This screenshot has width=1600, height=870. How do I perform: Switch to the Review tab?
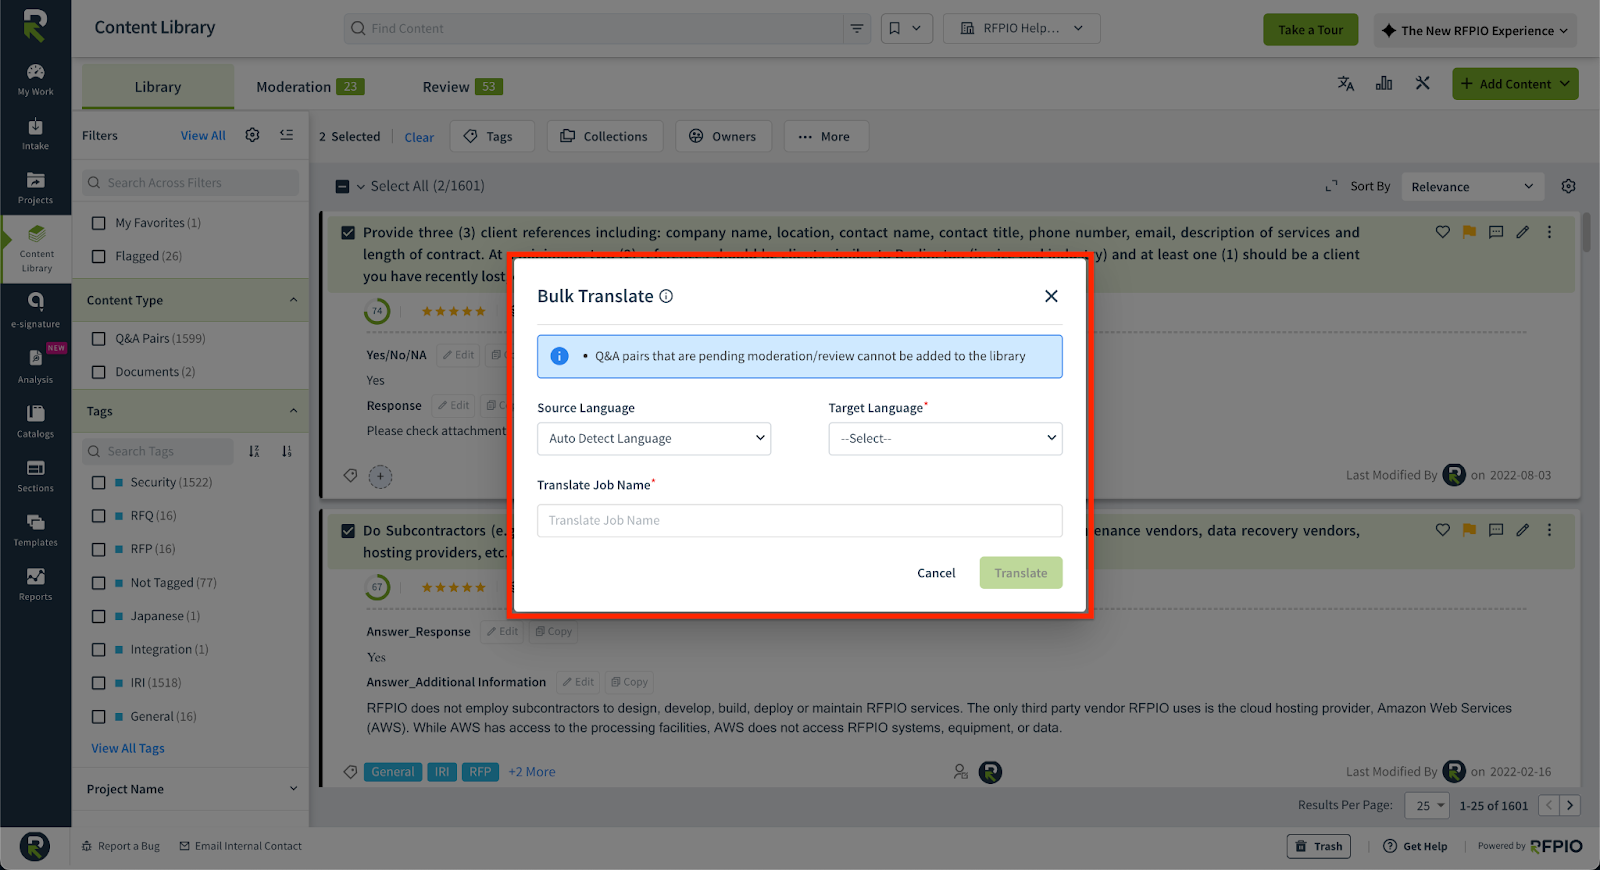point(461,87)
